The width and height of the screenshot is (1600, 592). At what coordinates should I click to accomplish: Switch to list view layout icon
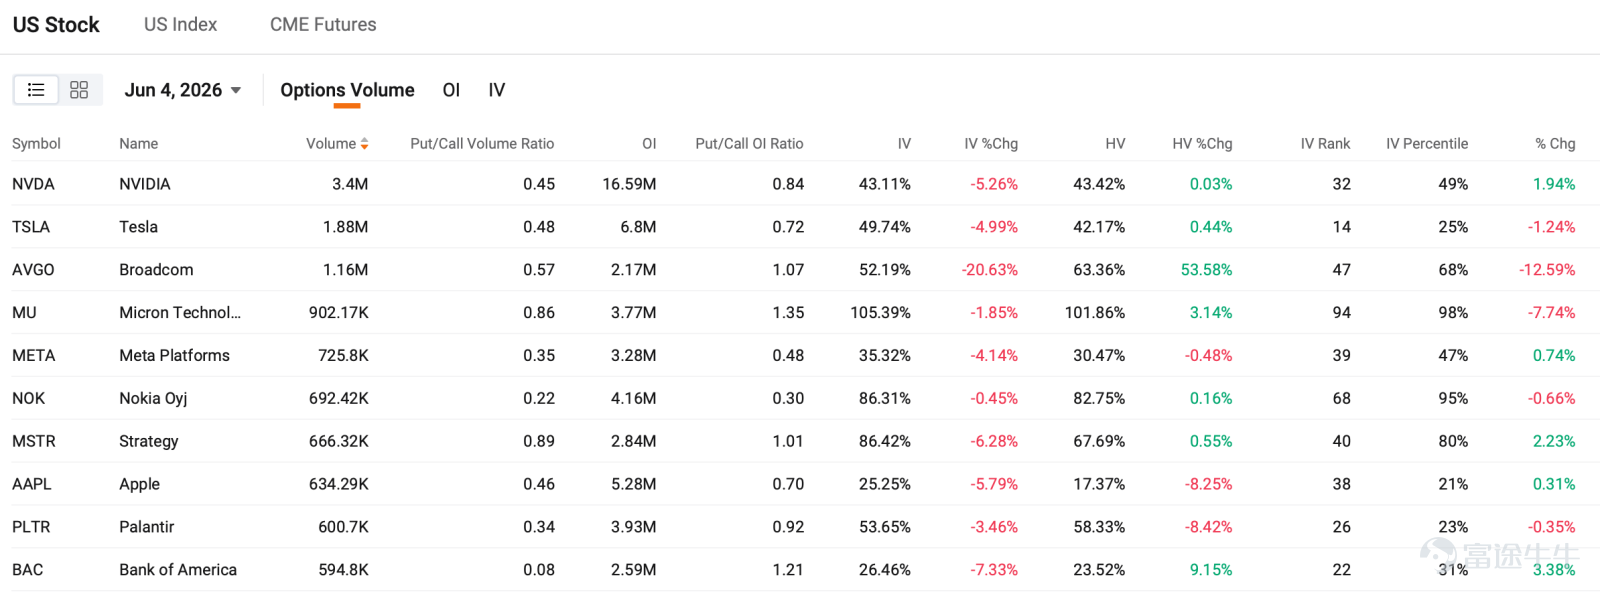click(x=36, y=90)
